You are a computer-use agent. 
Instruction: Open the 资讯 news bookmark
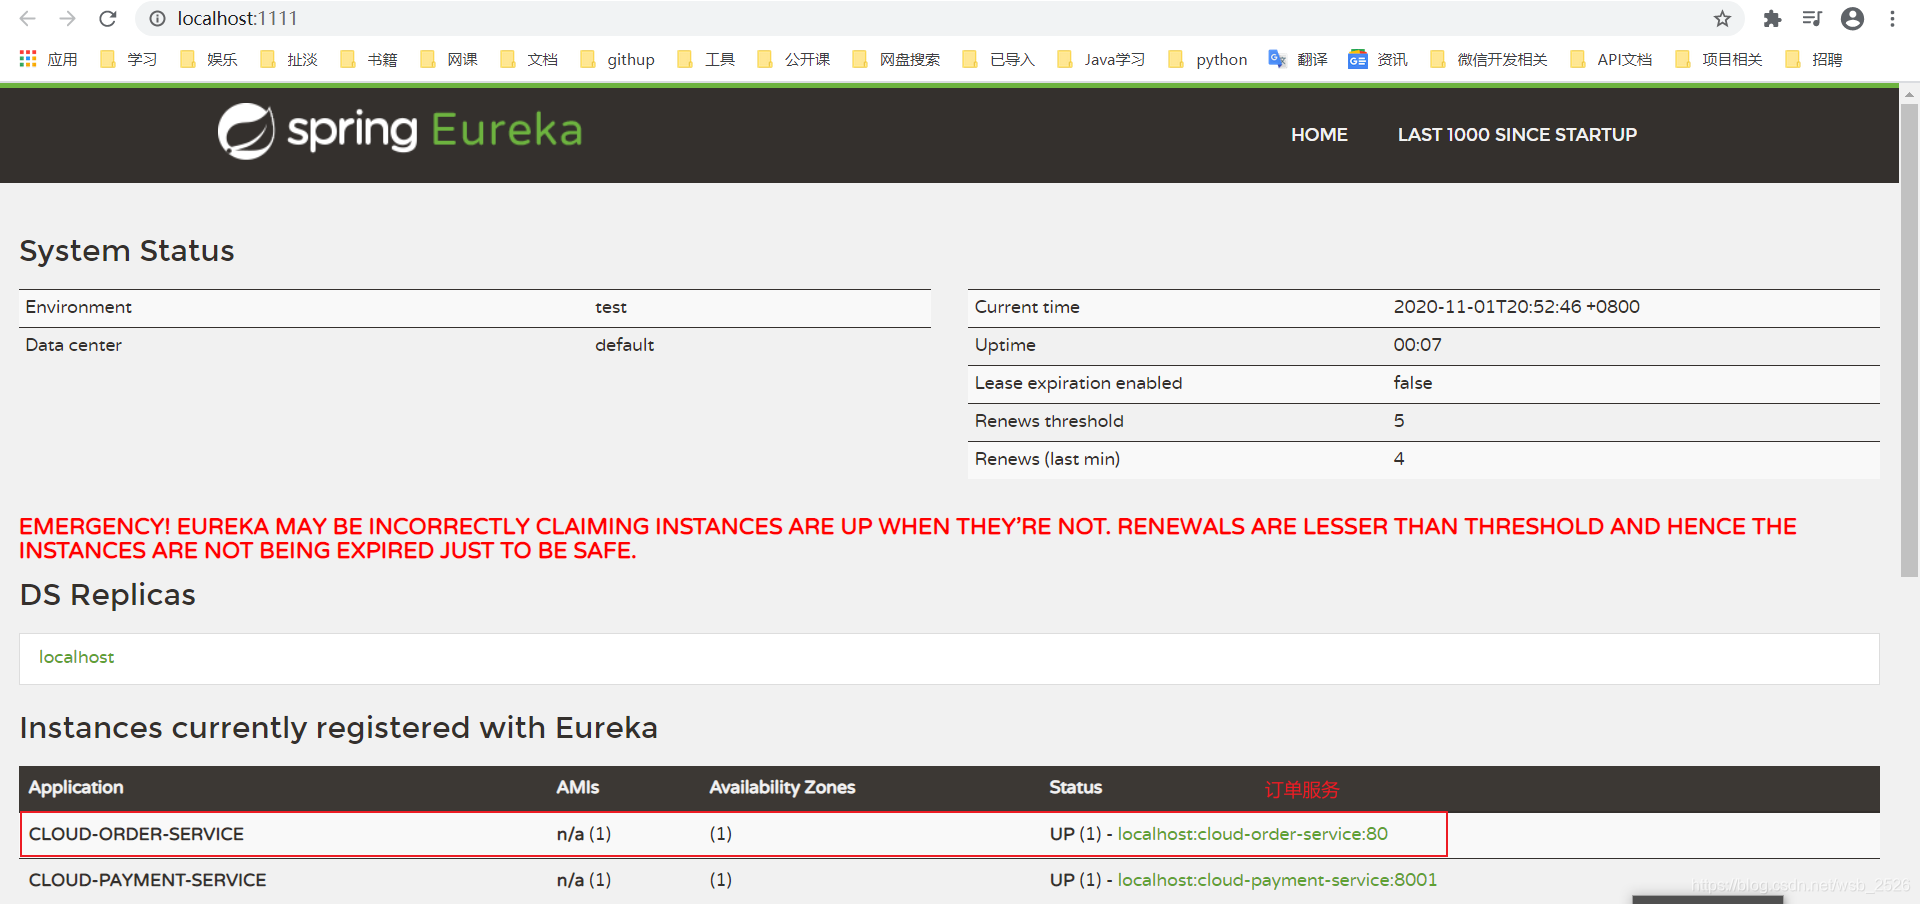[x=1378, y=59]
